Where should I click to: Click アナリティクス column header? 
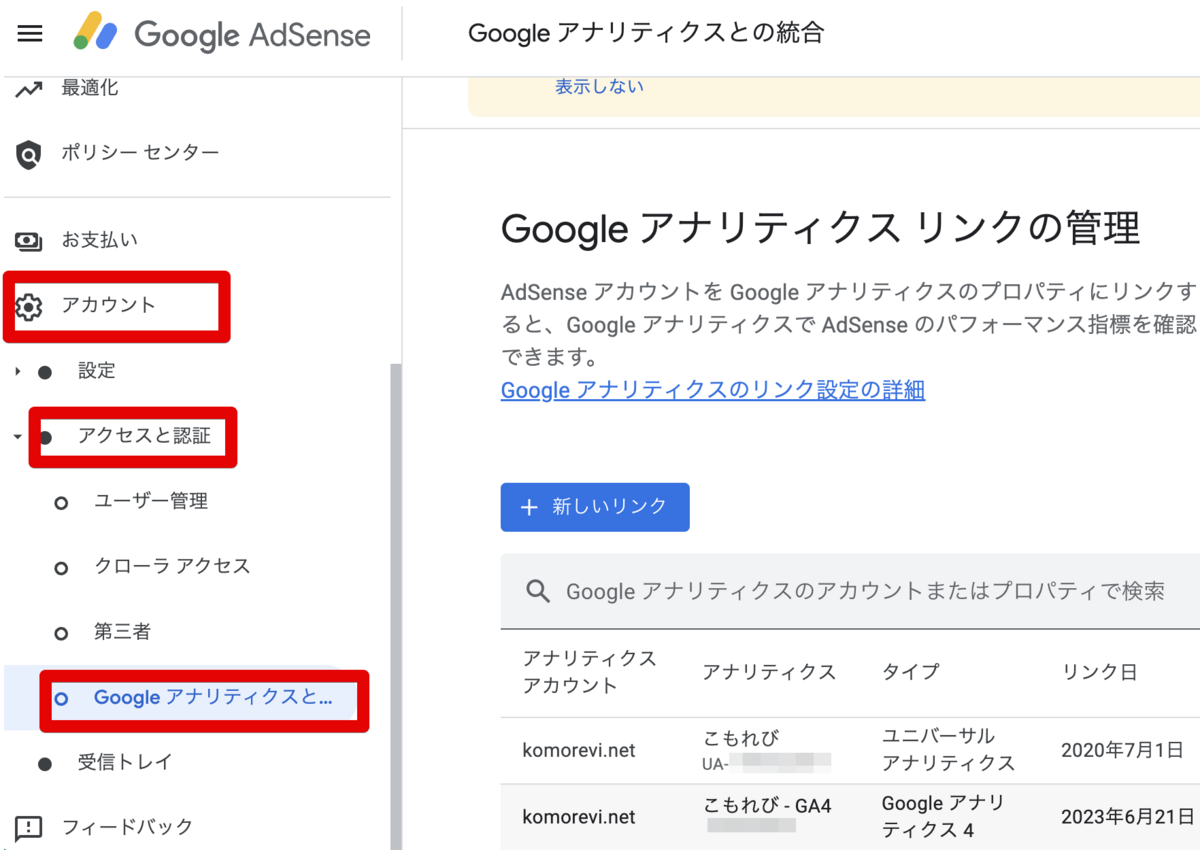pos(768,672)
